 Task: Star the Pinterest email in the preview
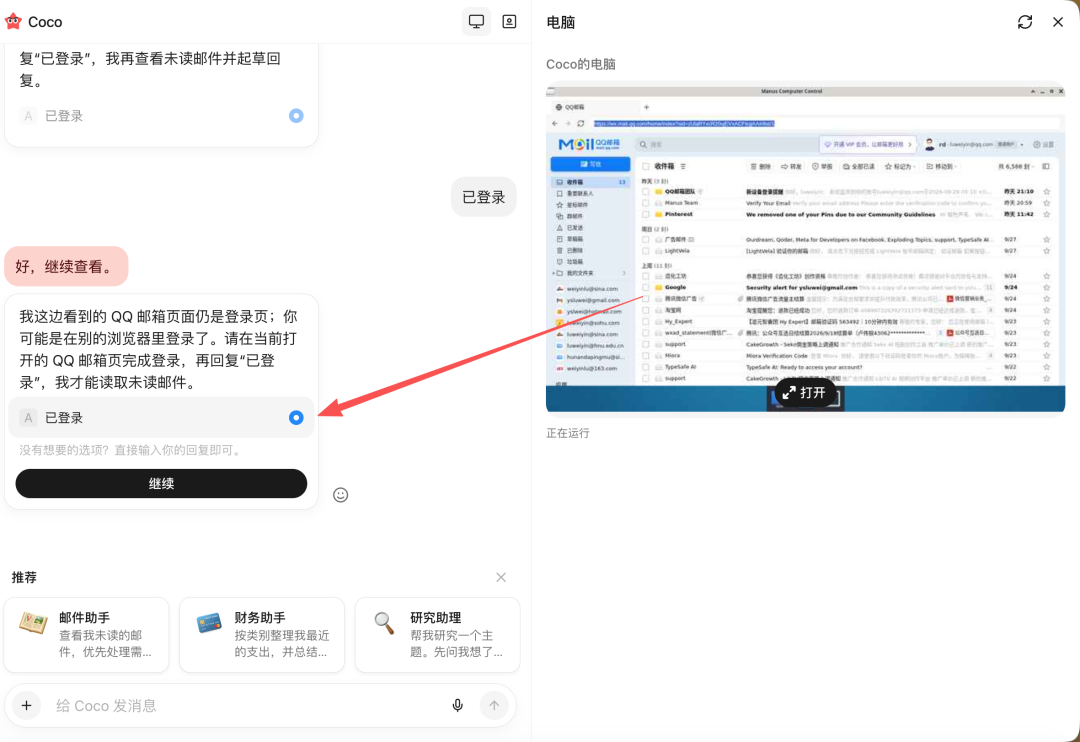point(1046,214)
